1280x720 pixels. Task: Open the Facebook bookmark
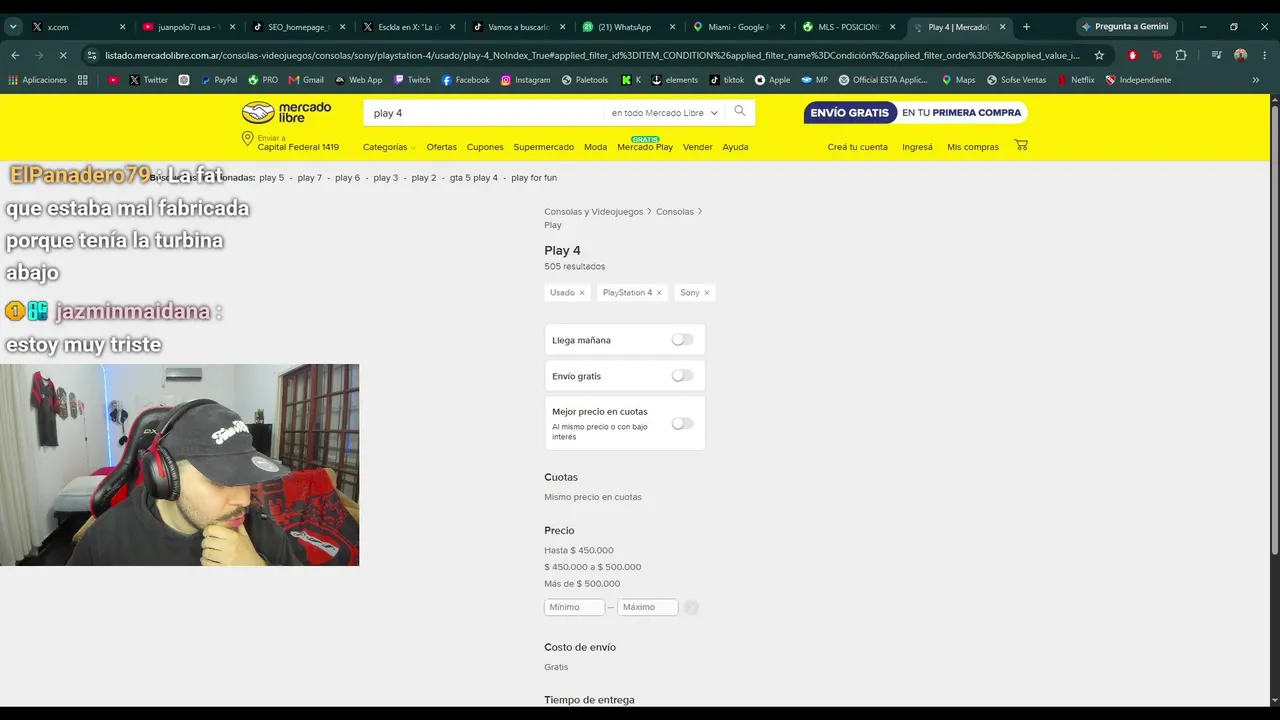point(465,80)
